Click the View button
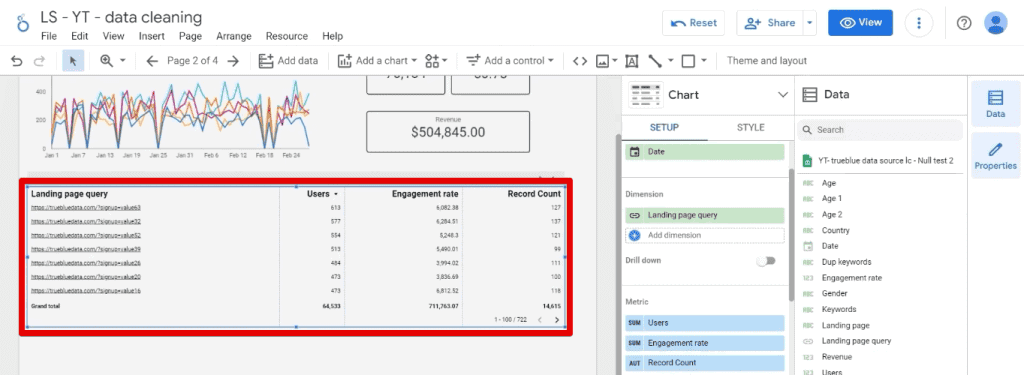1024x375 pixels. coord(861,23)
